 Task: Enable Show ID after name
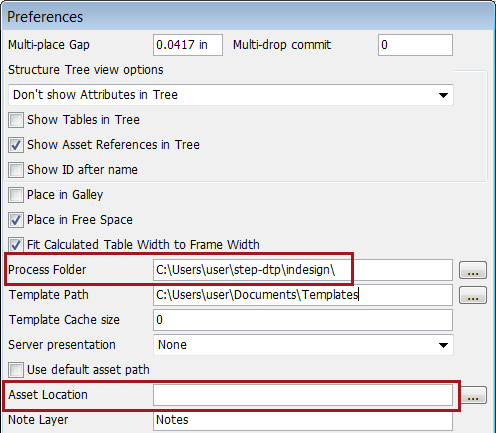(16, 170)
